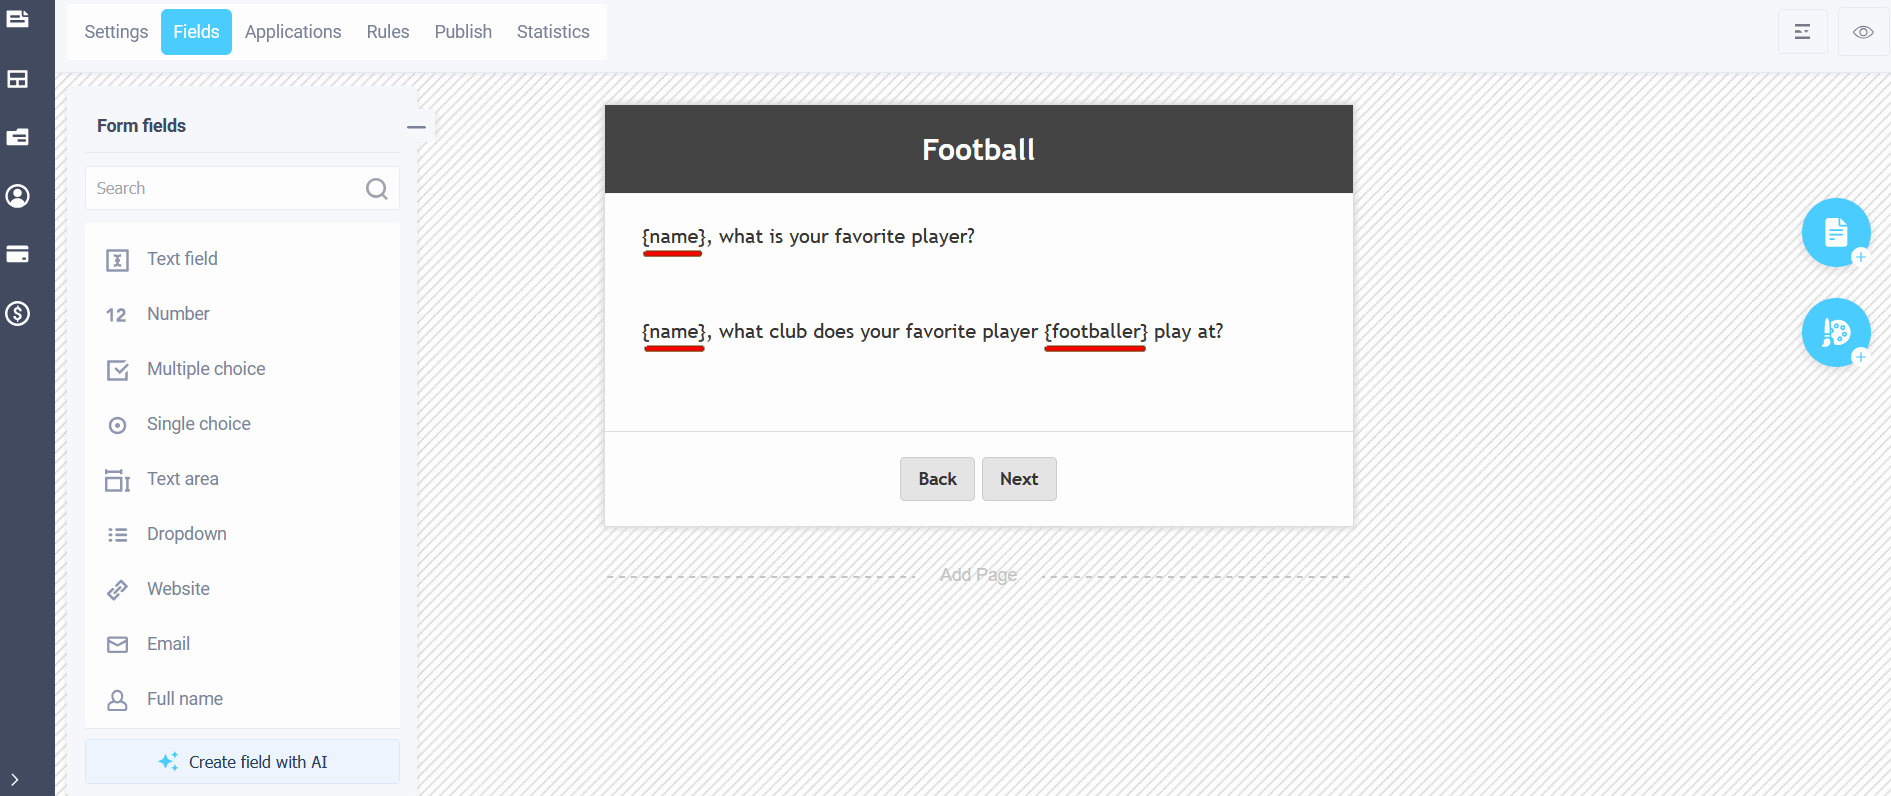Click the credit card sidebar icon
Viewport: 1891px width, 796px height.
18,255
